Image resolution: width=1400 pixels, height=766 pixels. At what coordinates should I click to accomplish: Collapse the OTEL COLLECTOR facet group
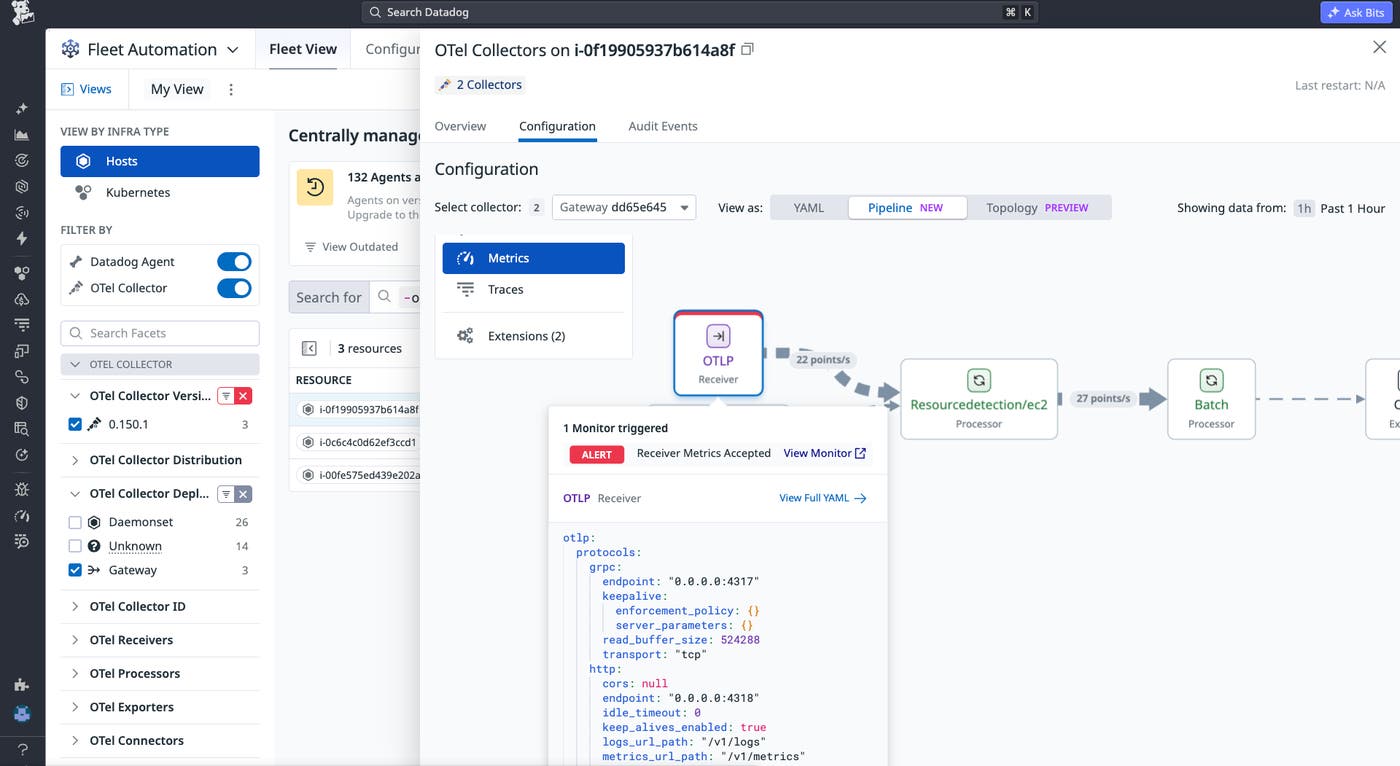(x=160, y=364)
